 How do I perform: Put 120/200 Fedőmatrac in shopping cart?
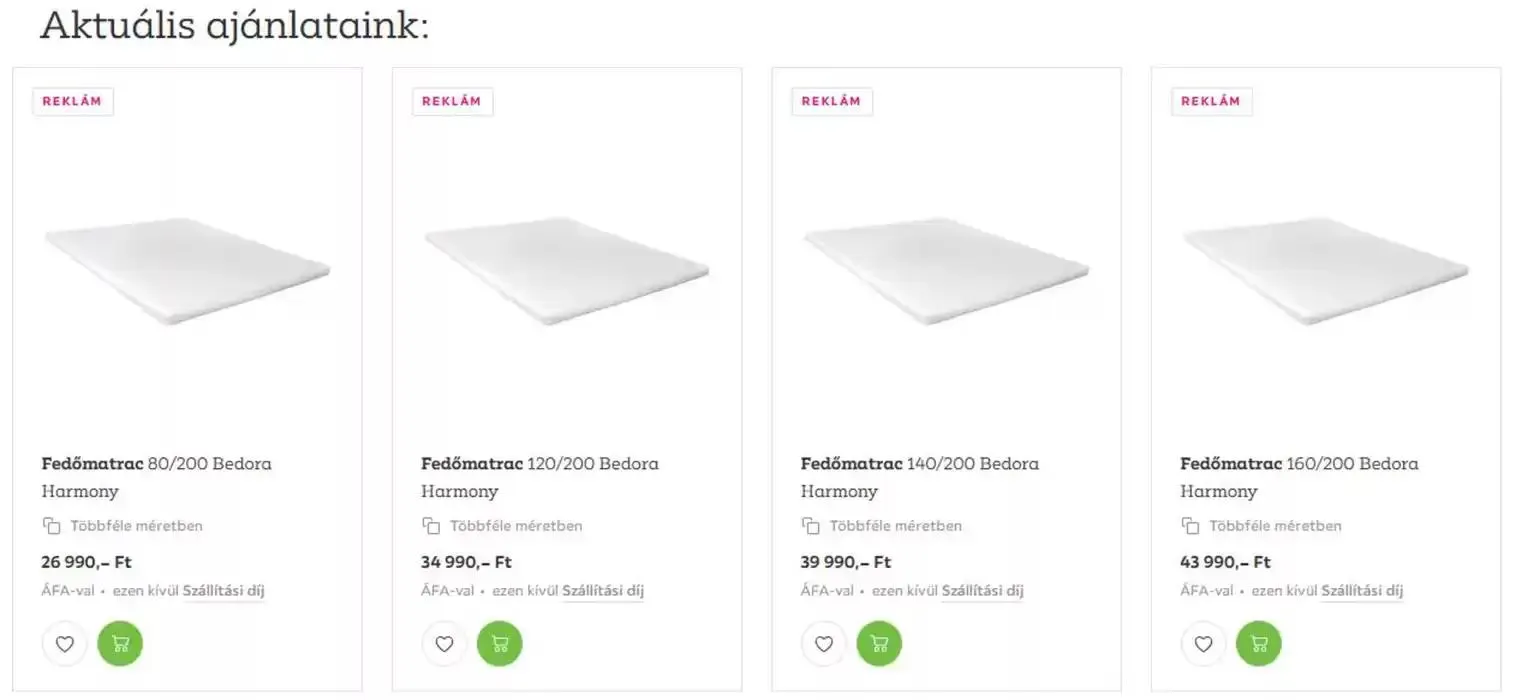click(500, 644)
